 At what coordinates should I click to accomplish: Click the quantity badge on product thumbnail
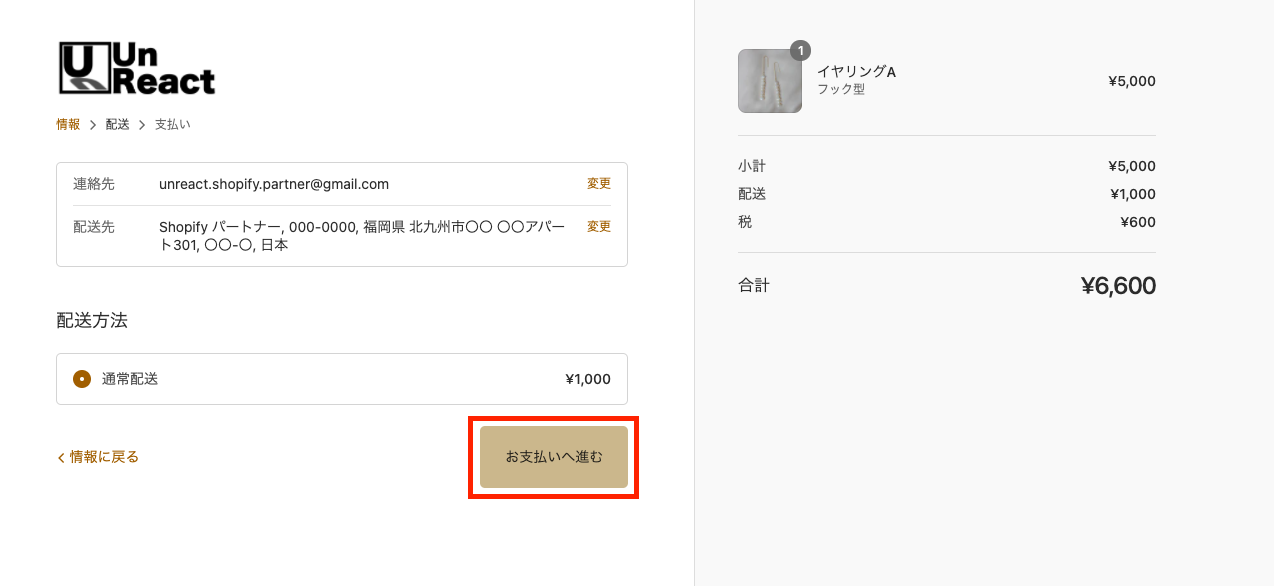point(800,50)
